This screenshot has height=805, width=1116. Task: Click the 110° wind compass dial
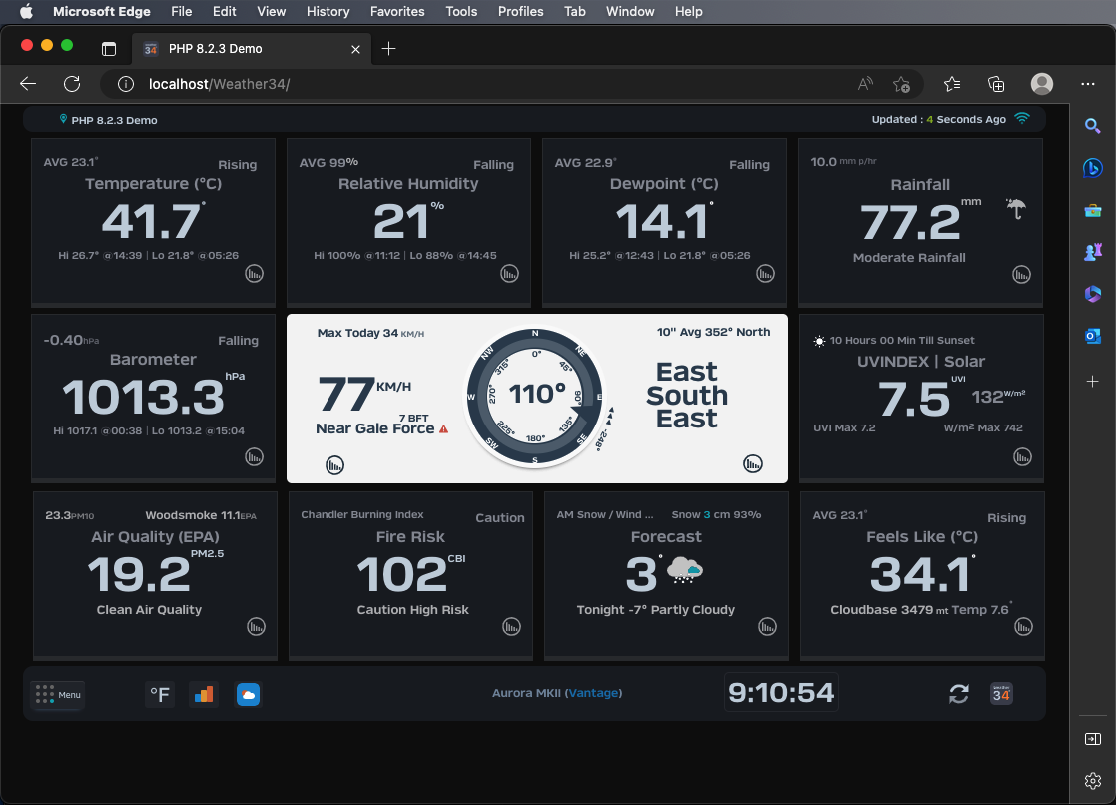(535, 396)
